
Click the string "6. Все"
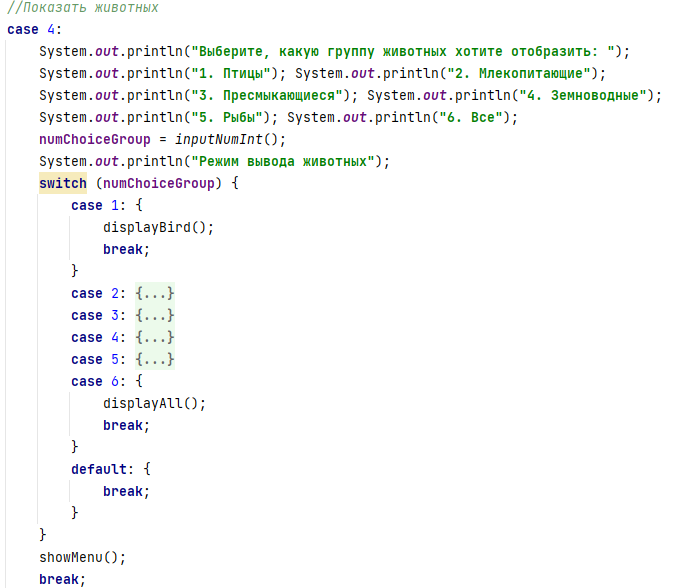[471, 117]
